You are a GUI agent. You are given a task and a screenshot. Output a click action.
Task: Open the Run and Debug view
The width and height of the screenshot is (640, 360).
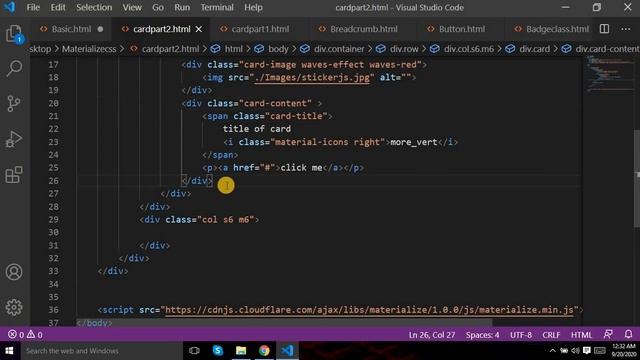(x=14, y=139)
